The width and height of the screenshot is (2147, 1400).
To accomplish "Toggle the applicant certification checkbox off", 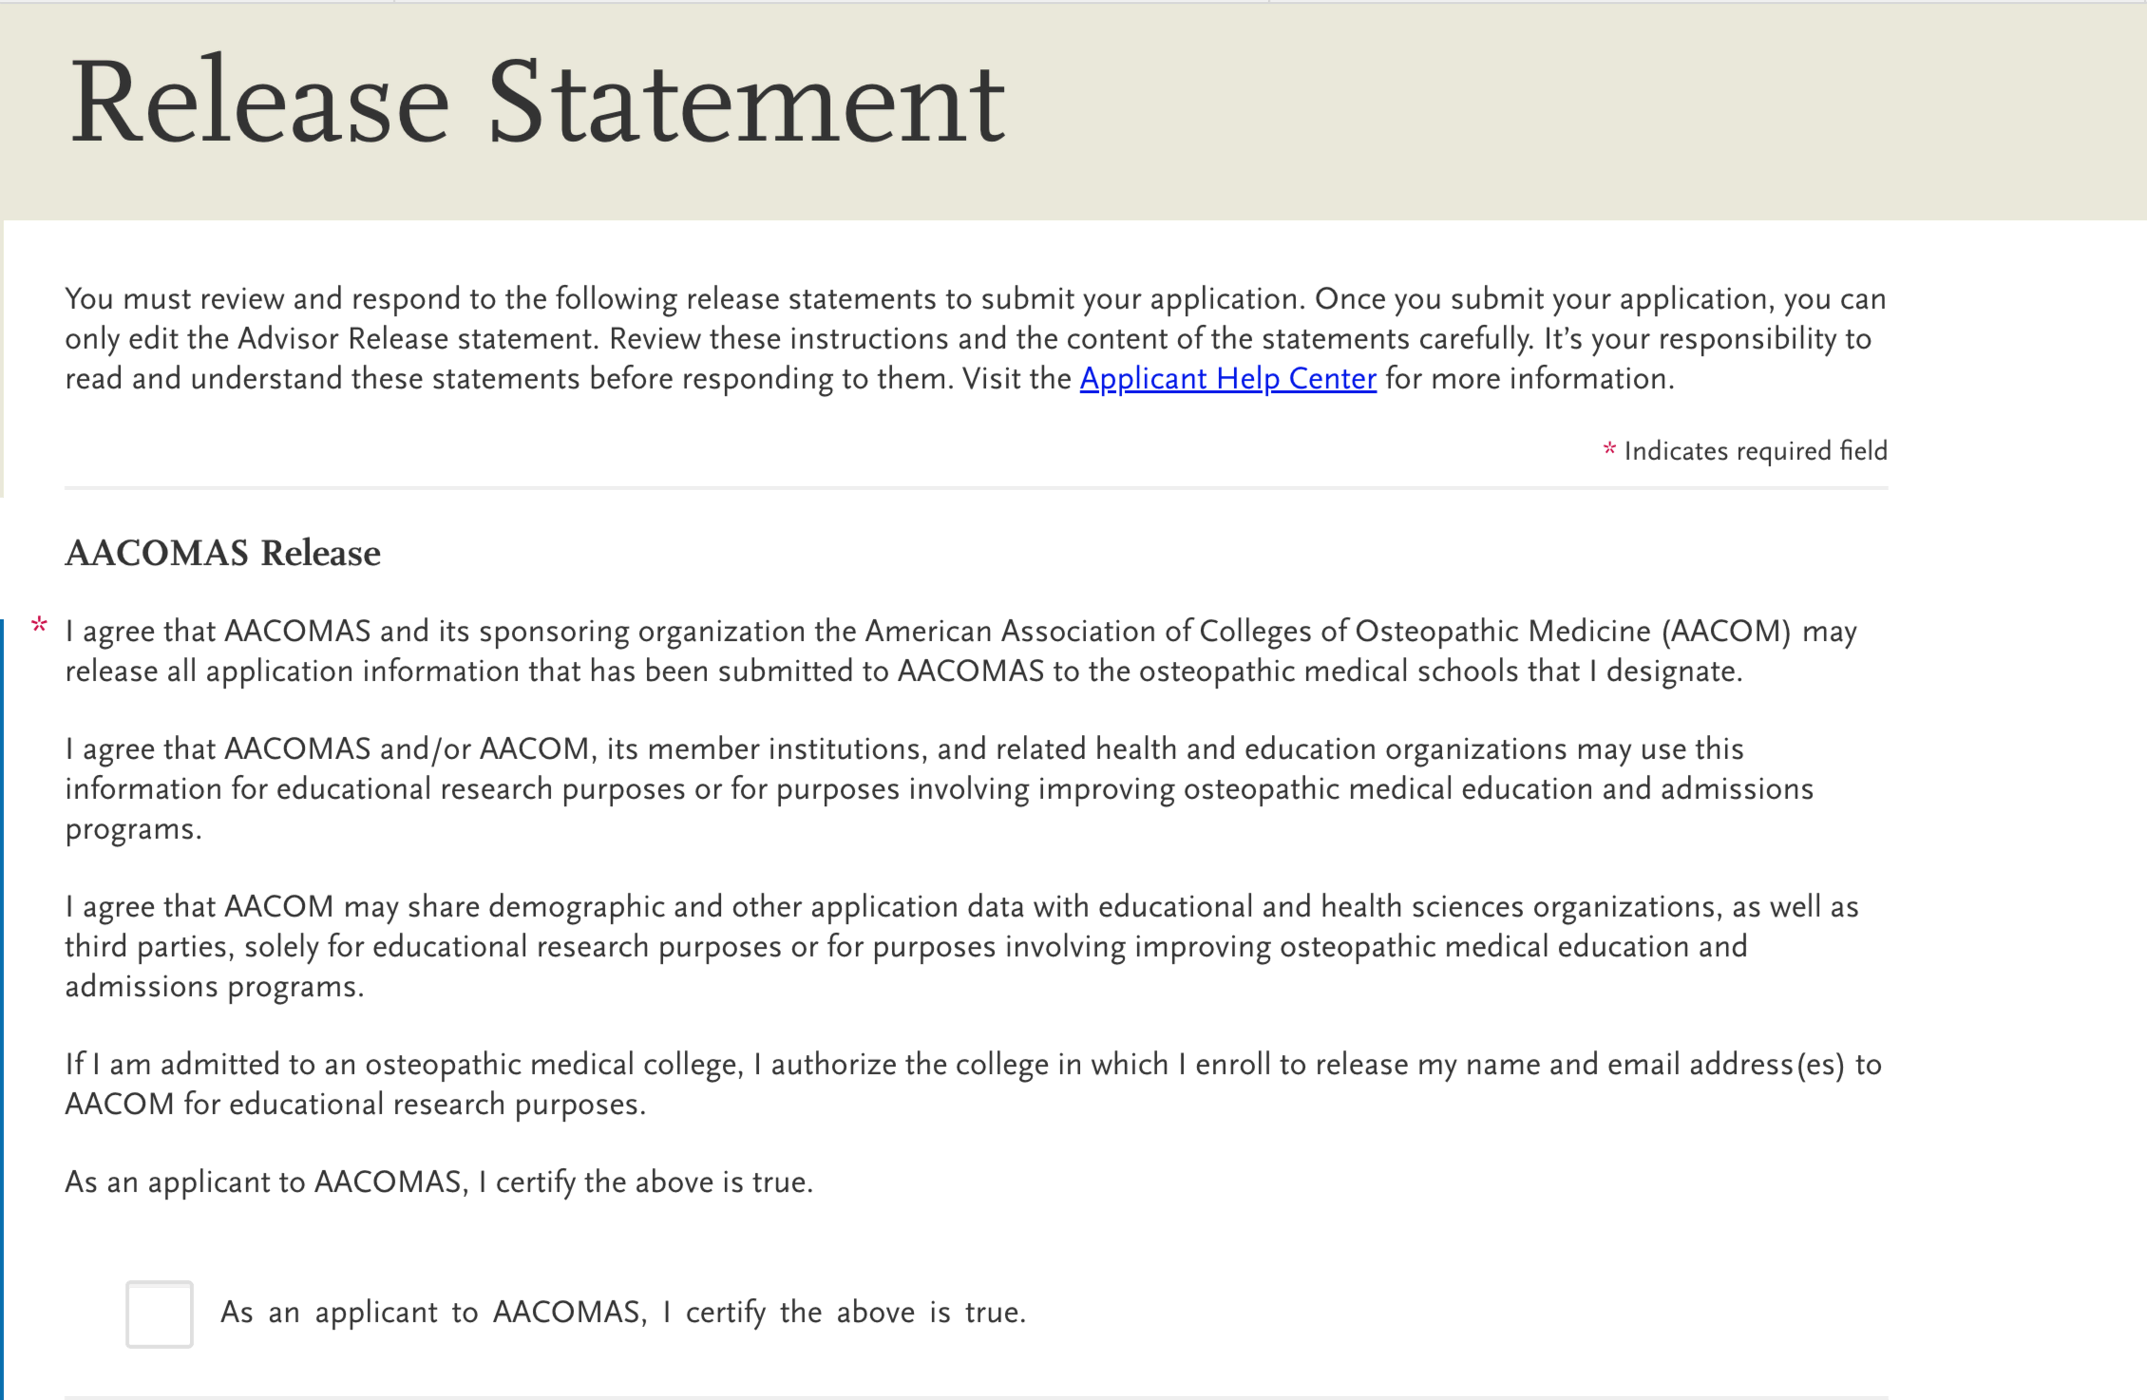I will pyautogui.click(x=159, y=1315).
